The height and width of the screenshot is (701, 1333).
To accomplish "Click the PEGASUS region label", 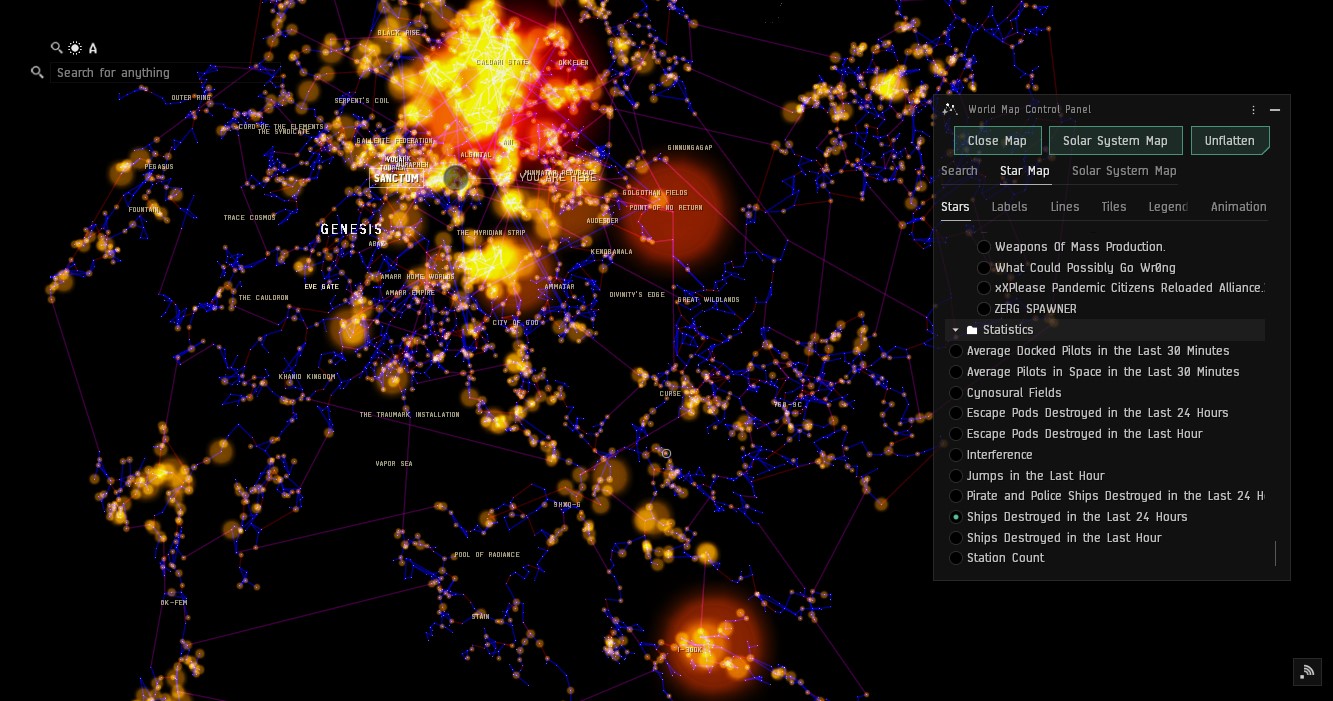I will coord(159,167).
